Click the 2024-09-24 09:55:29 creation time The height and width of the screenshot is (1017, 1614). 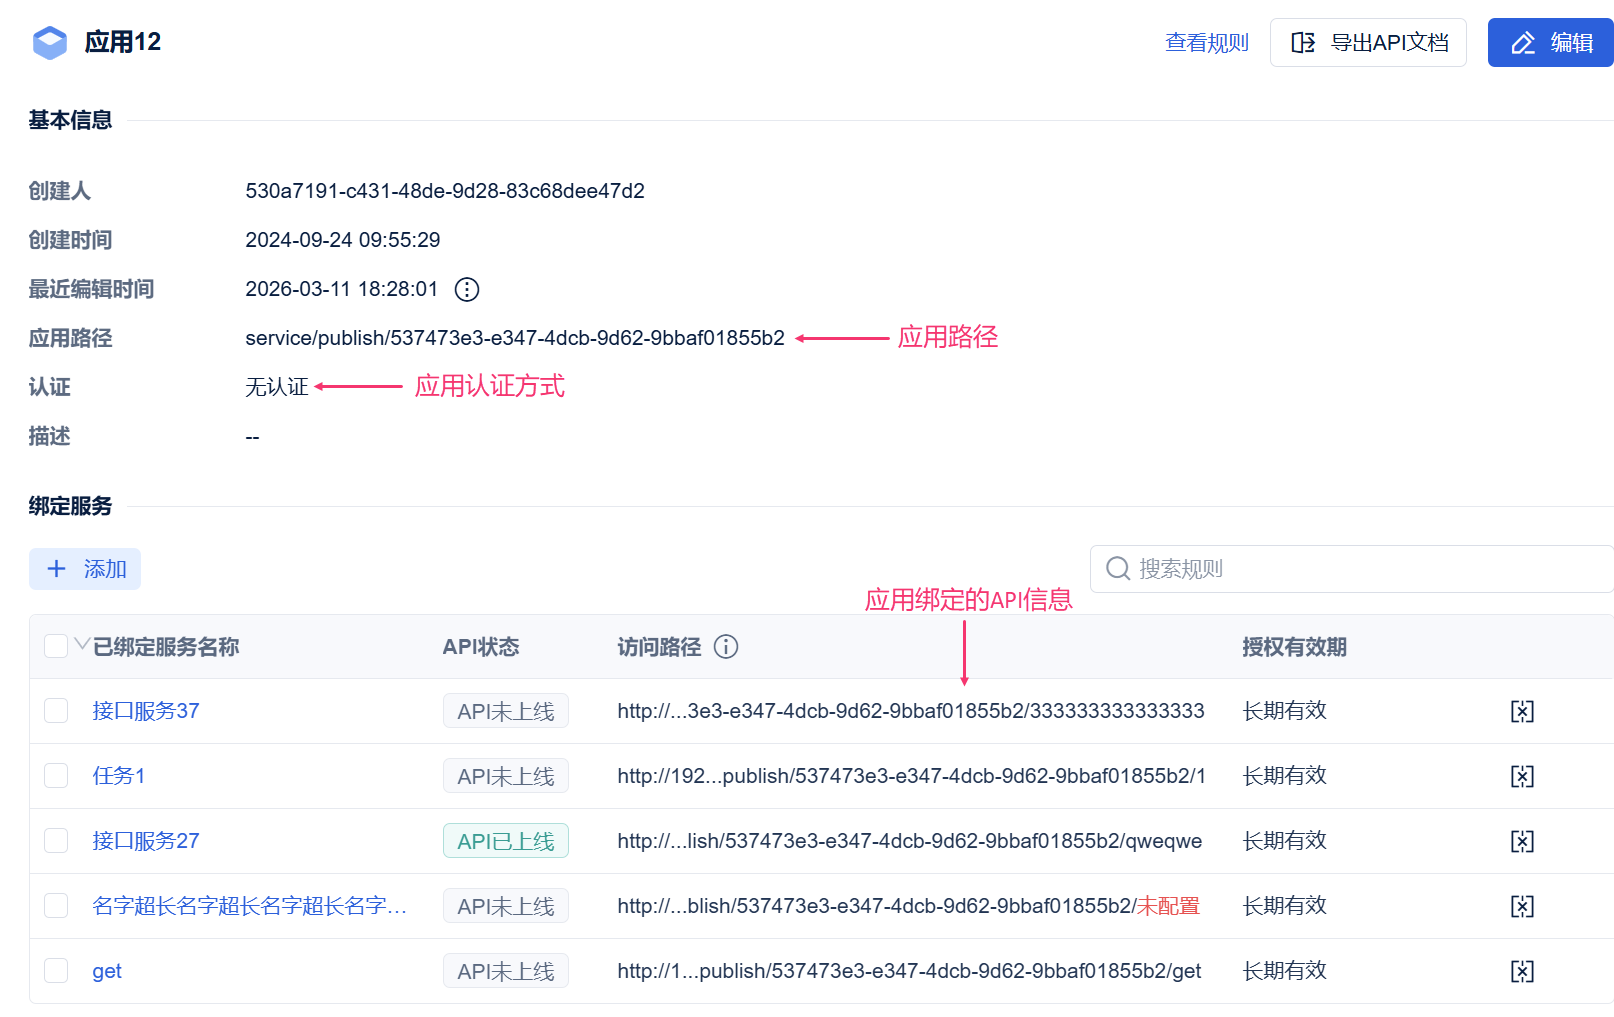343,240
